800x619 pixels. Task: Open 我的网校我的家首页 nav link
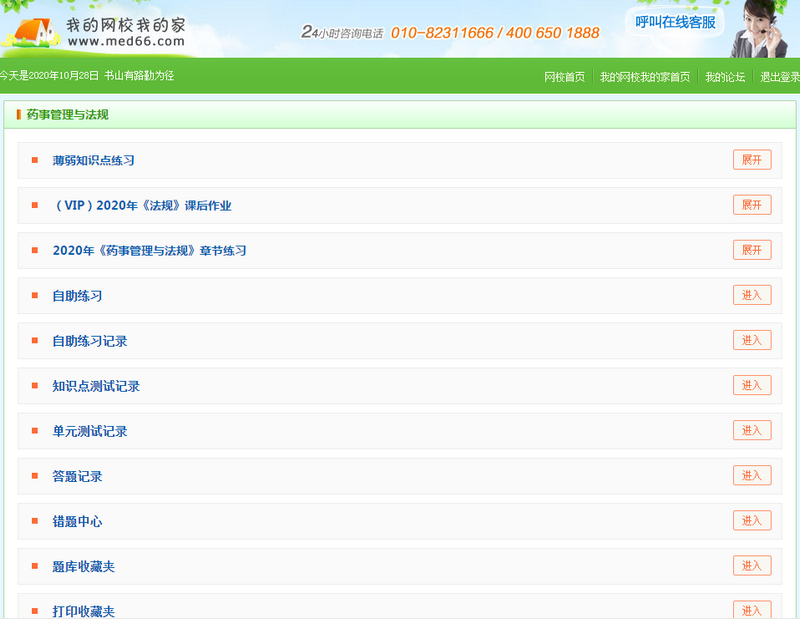point(644,77)
